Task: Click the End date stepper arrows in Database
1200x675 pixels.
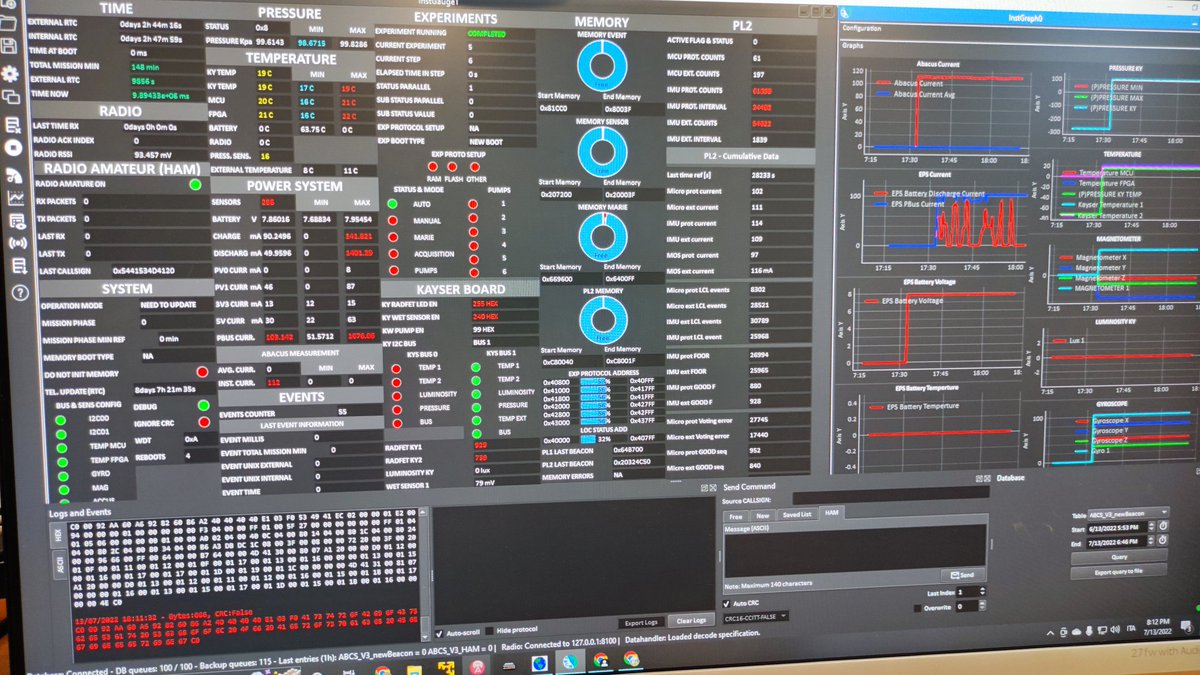Action: tap(1153, 541)
